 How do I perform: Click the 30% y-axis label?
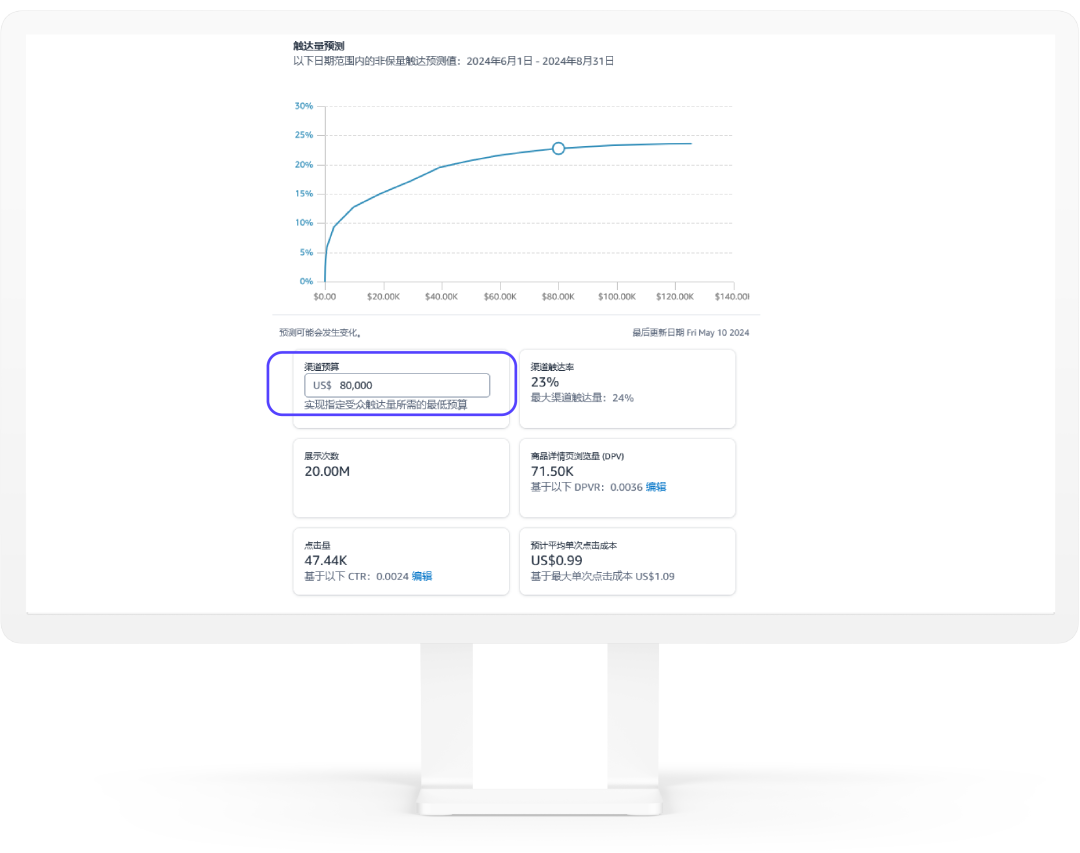[303, 106]
